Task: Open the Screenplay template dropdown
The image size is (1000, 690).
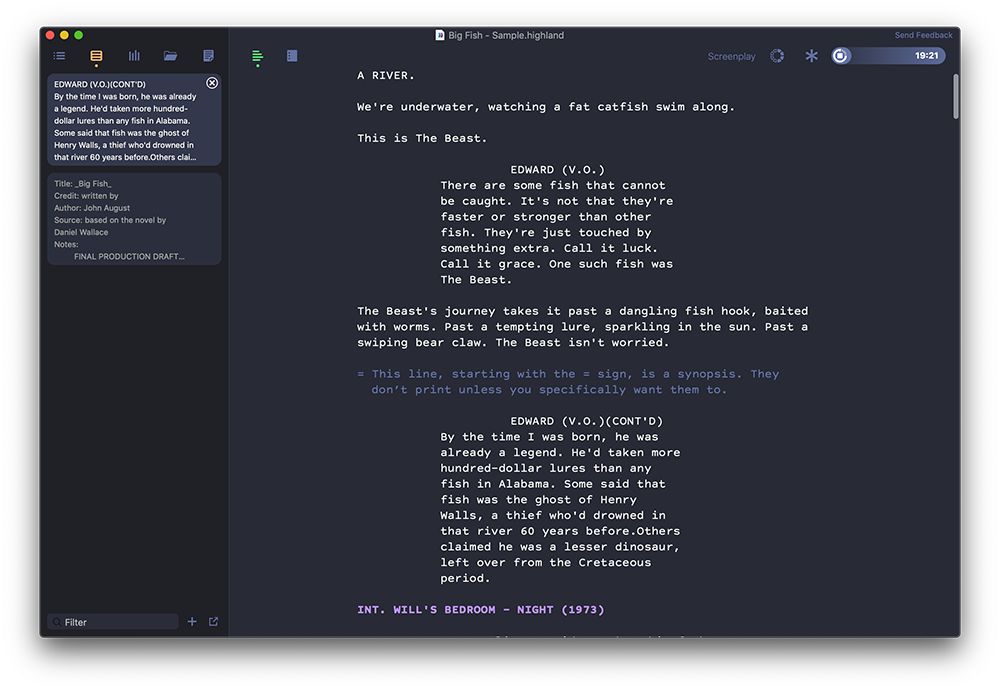Action: pos(731,57)
